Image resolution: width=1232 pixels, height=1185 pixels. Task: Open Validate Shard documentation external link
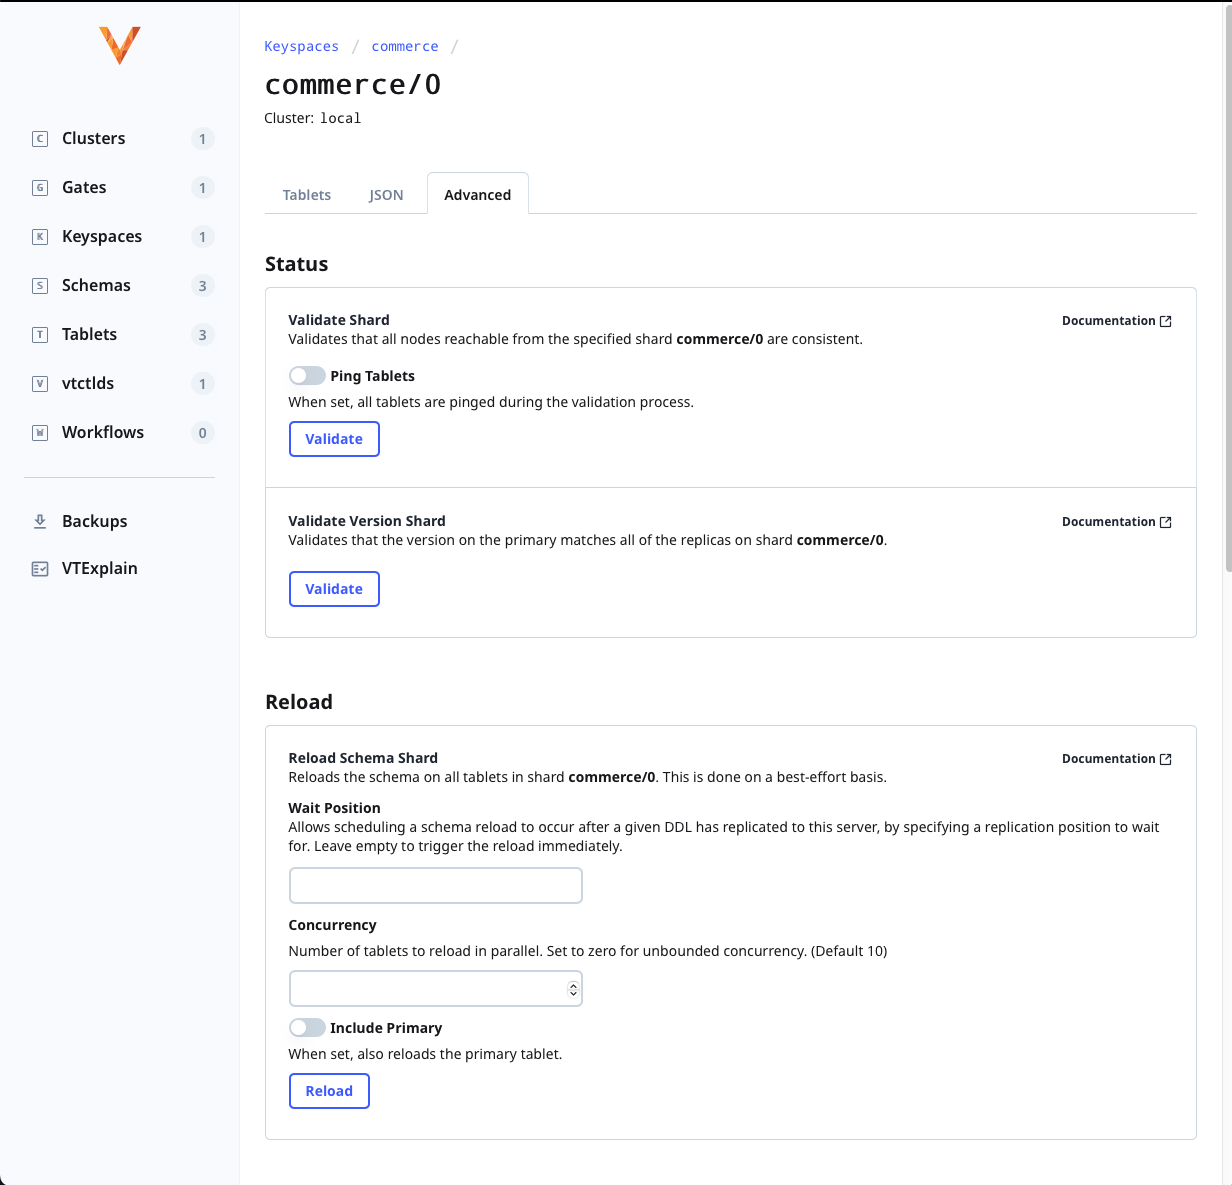click(1116, 320)
